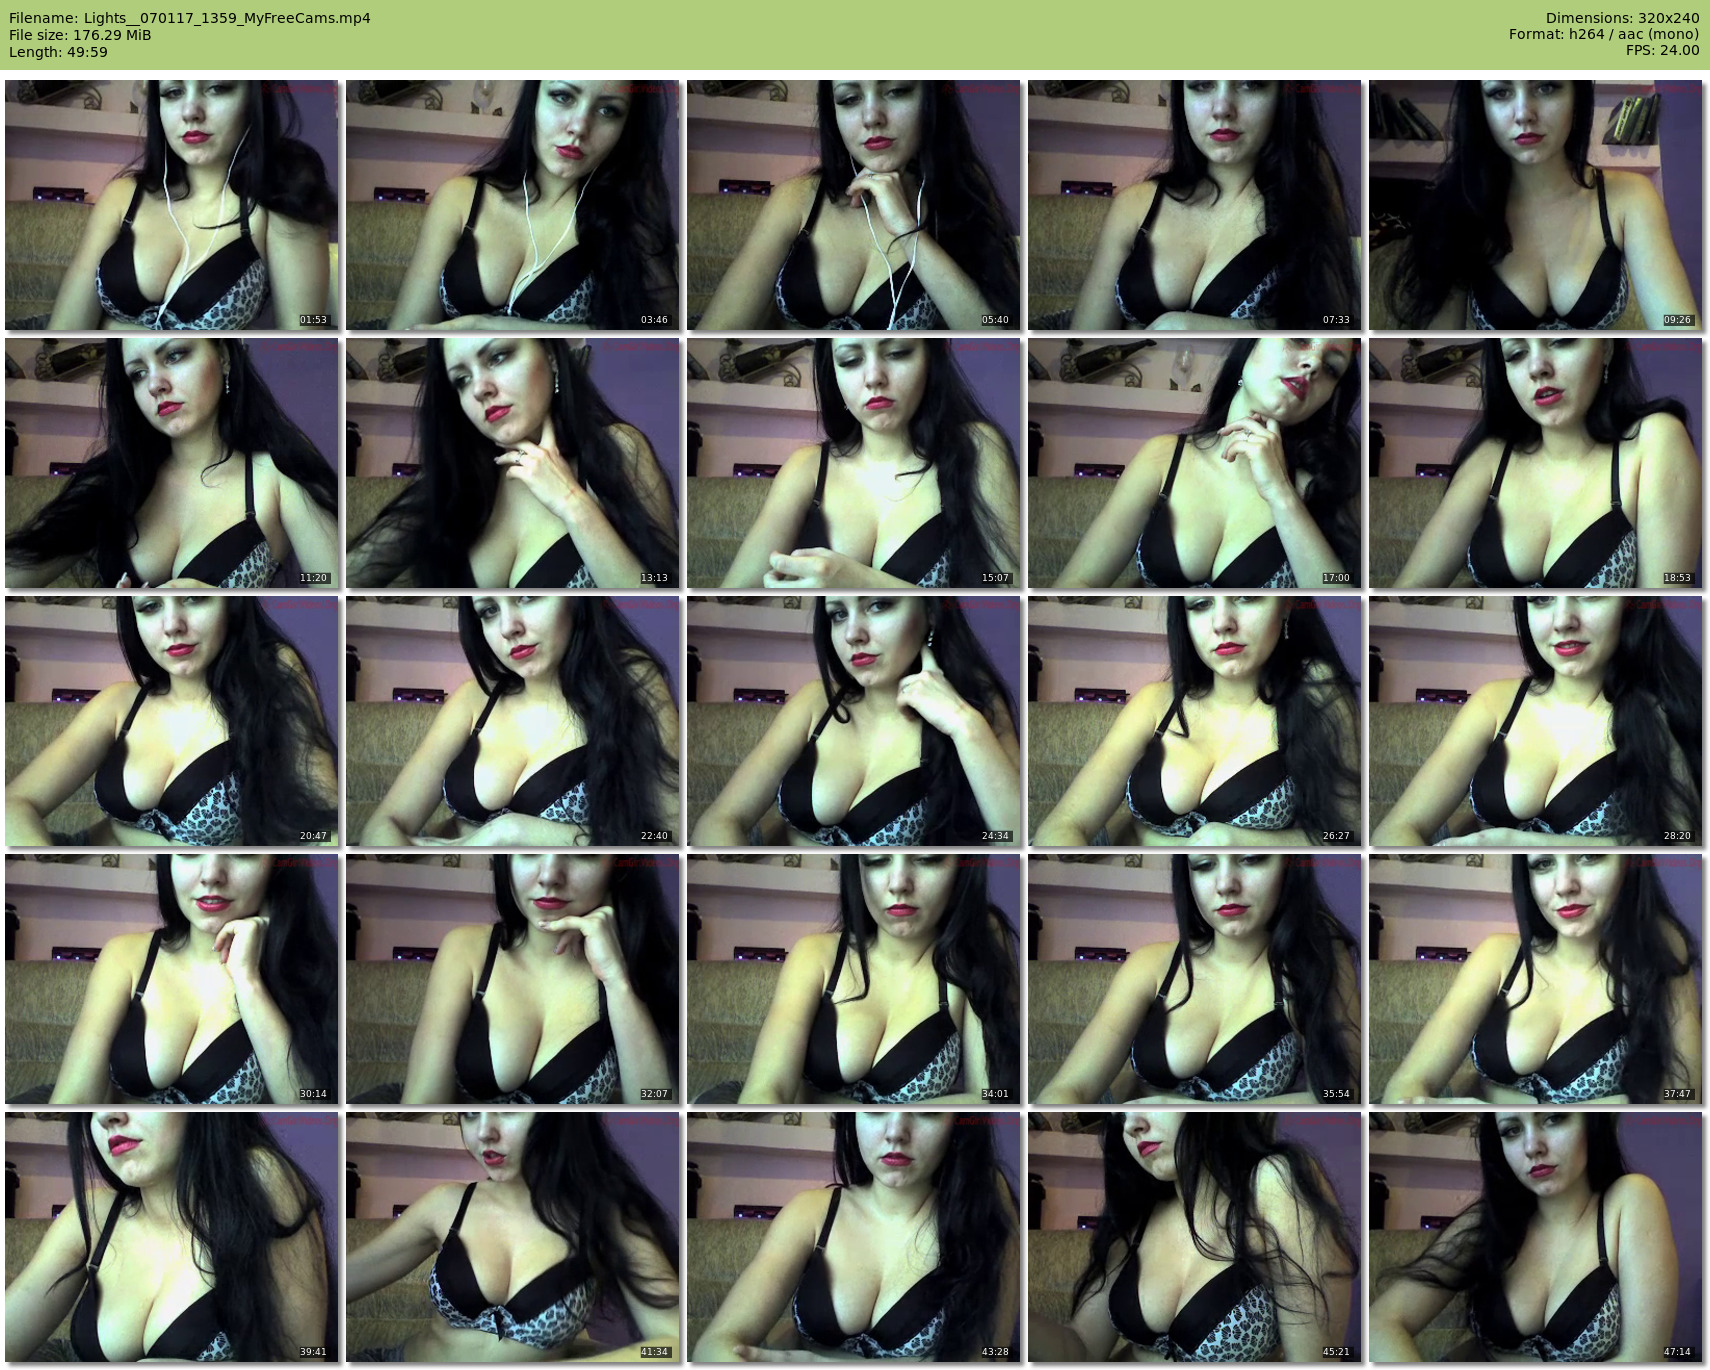Open the frame timestamped 41:34

click(x=512, y=1237)
